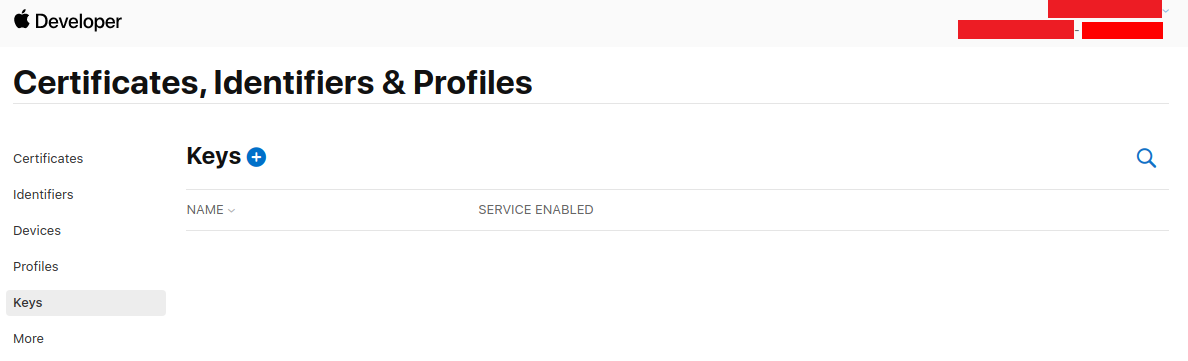Click the blue plus icon beside Keys
Screen dimensions: 1188x361
pos(257,157)
